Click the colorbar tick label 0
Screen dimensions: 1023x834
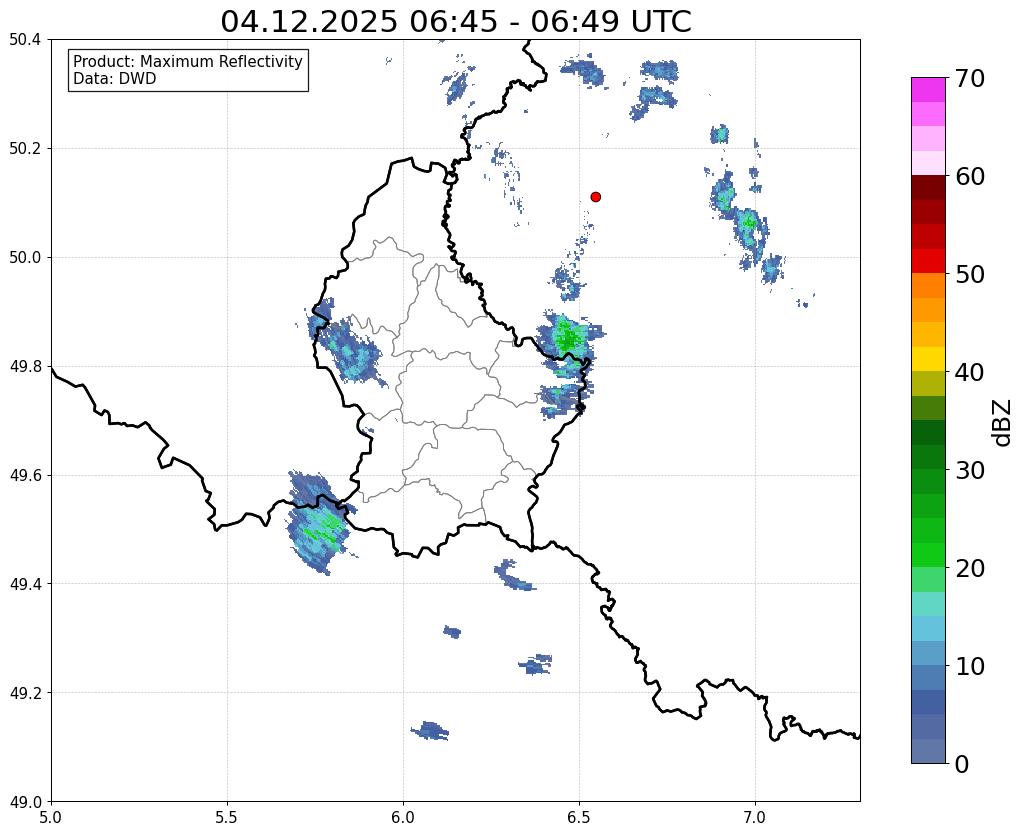(x=962, y=764)
